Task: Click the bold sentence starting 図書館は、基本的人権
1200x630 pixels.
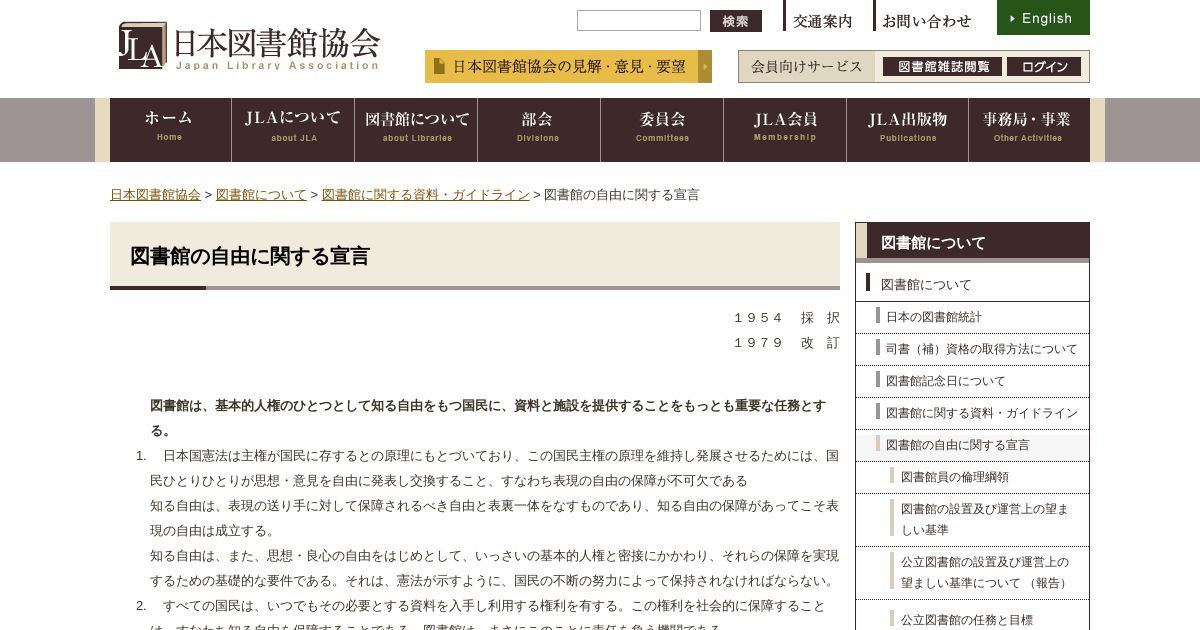Action: point(488,418)
